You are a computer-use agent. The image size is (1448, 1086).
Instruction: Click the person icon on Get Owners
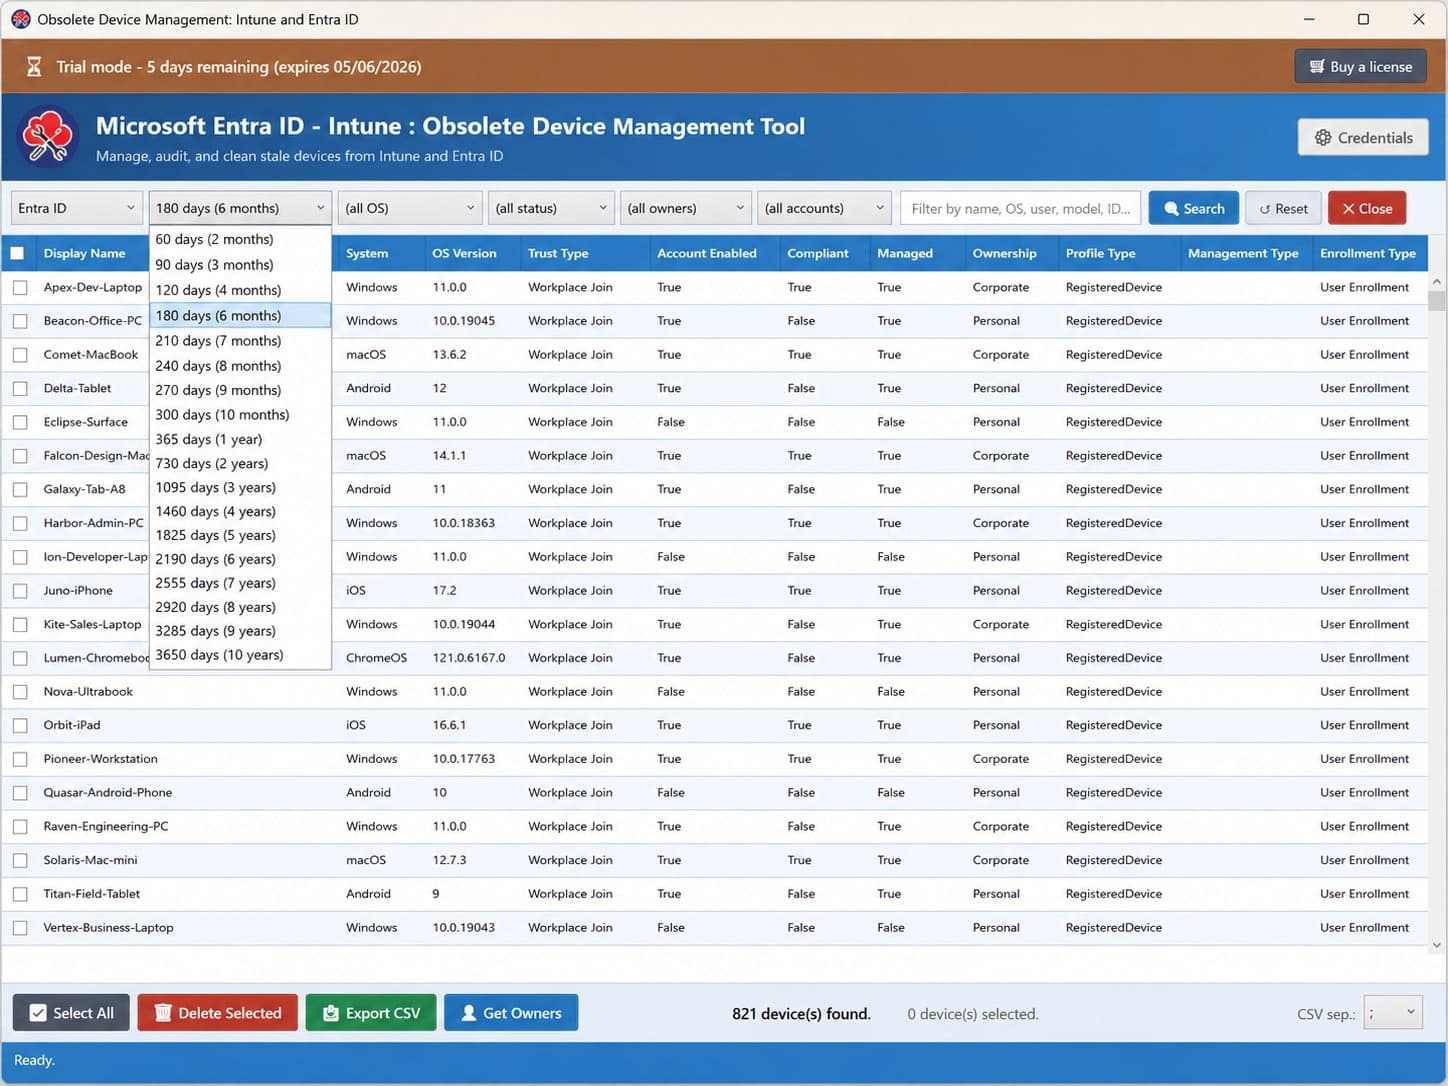468,1013
